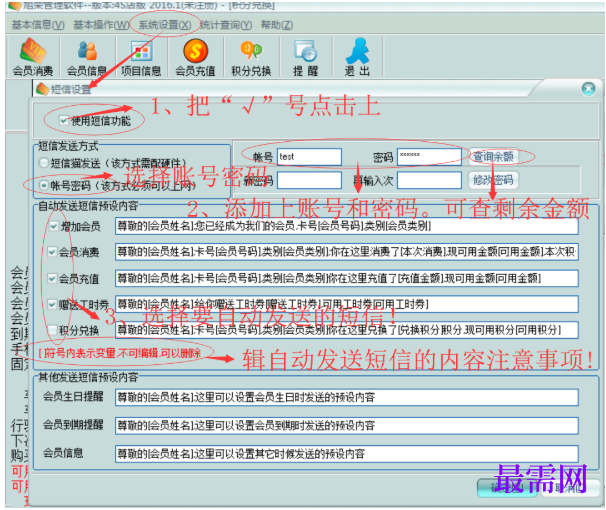
Task: Click the 退出 exit figure icon
Action: [x=357, y=57]
